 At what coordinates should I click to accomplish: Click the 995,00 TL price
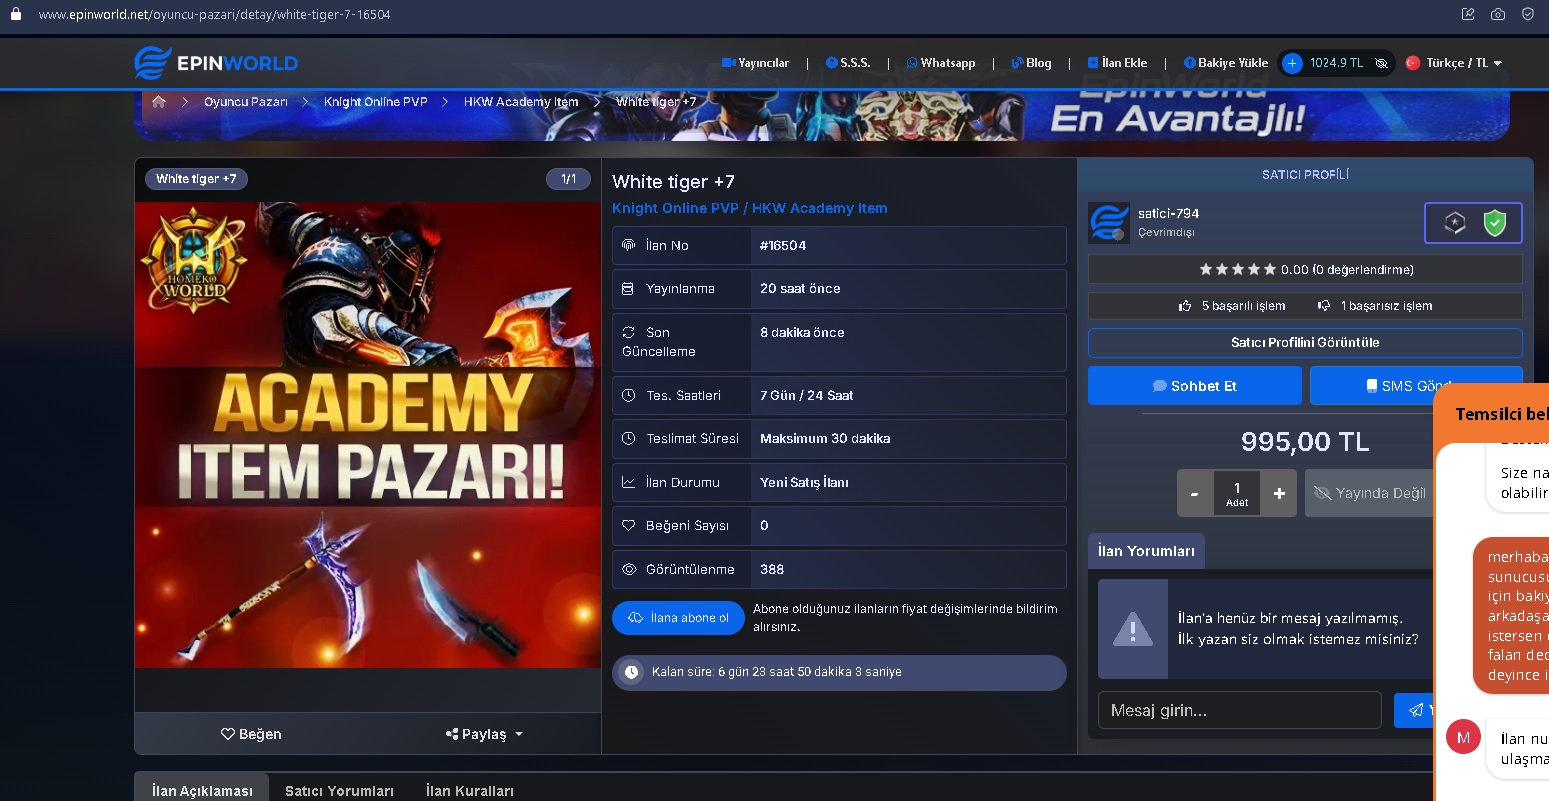pos(1305,442)
